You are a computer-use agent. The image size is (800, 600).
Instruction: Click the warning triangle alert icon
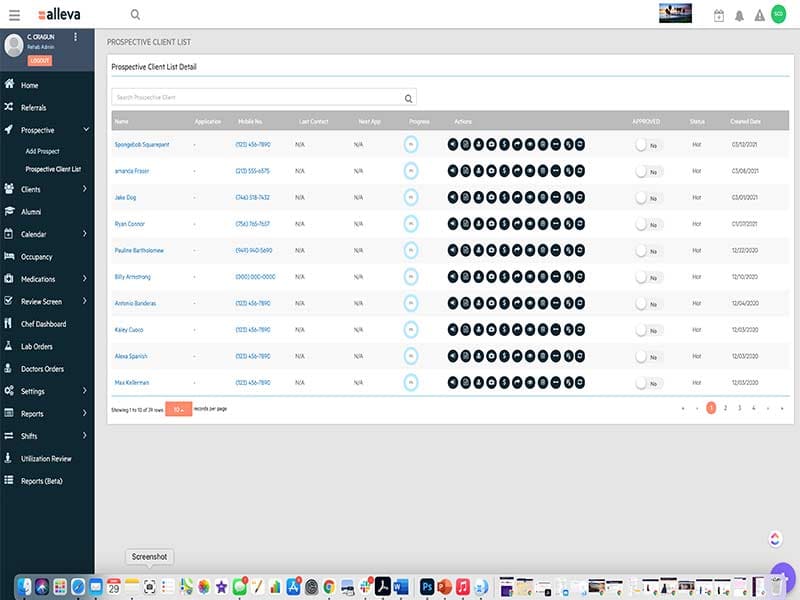759,15
